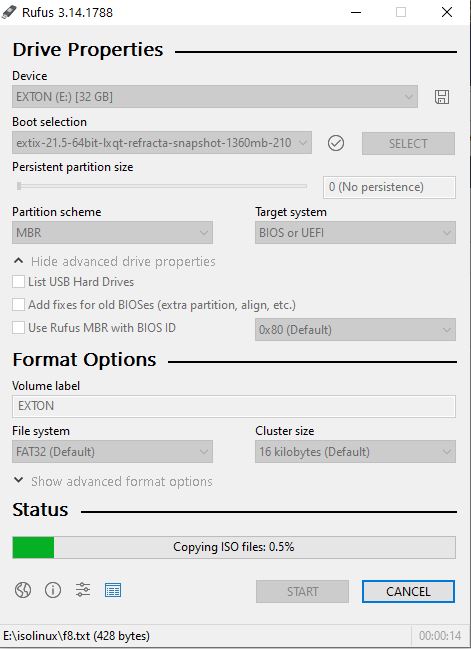Viewport: 471px width, 649px height.
Task: Open the Cluster size 16 kilobytes dropdown
Action: 355,452
